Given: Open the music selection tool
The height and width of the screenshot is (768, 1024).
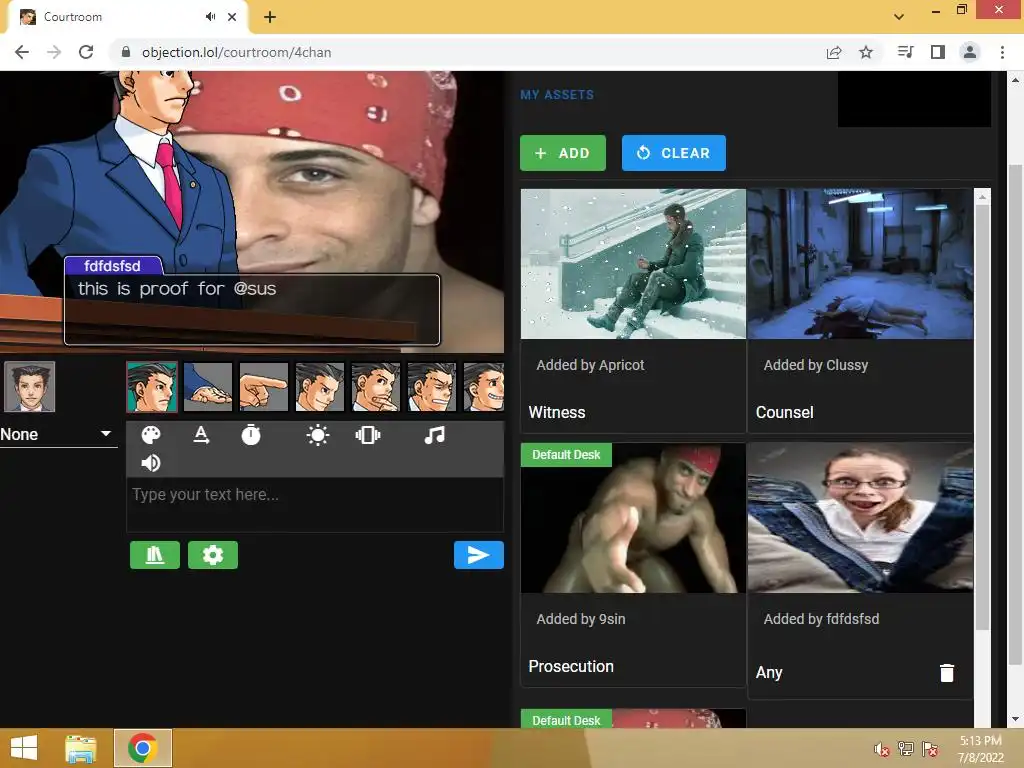Looking at the screenshot, I should click(434, 435).
